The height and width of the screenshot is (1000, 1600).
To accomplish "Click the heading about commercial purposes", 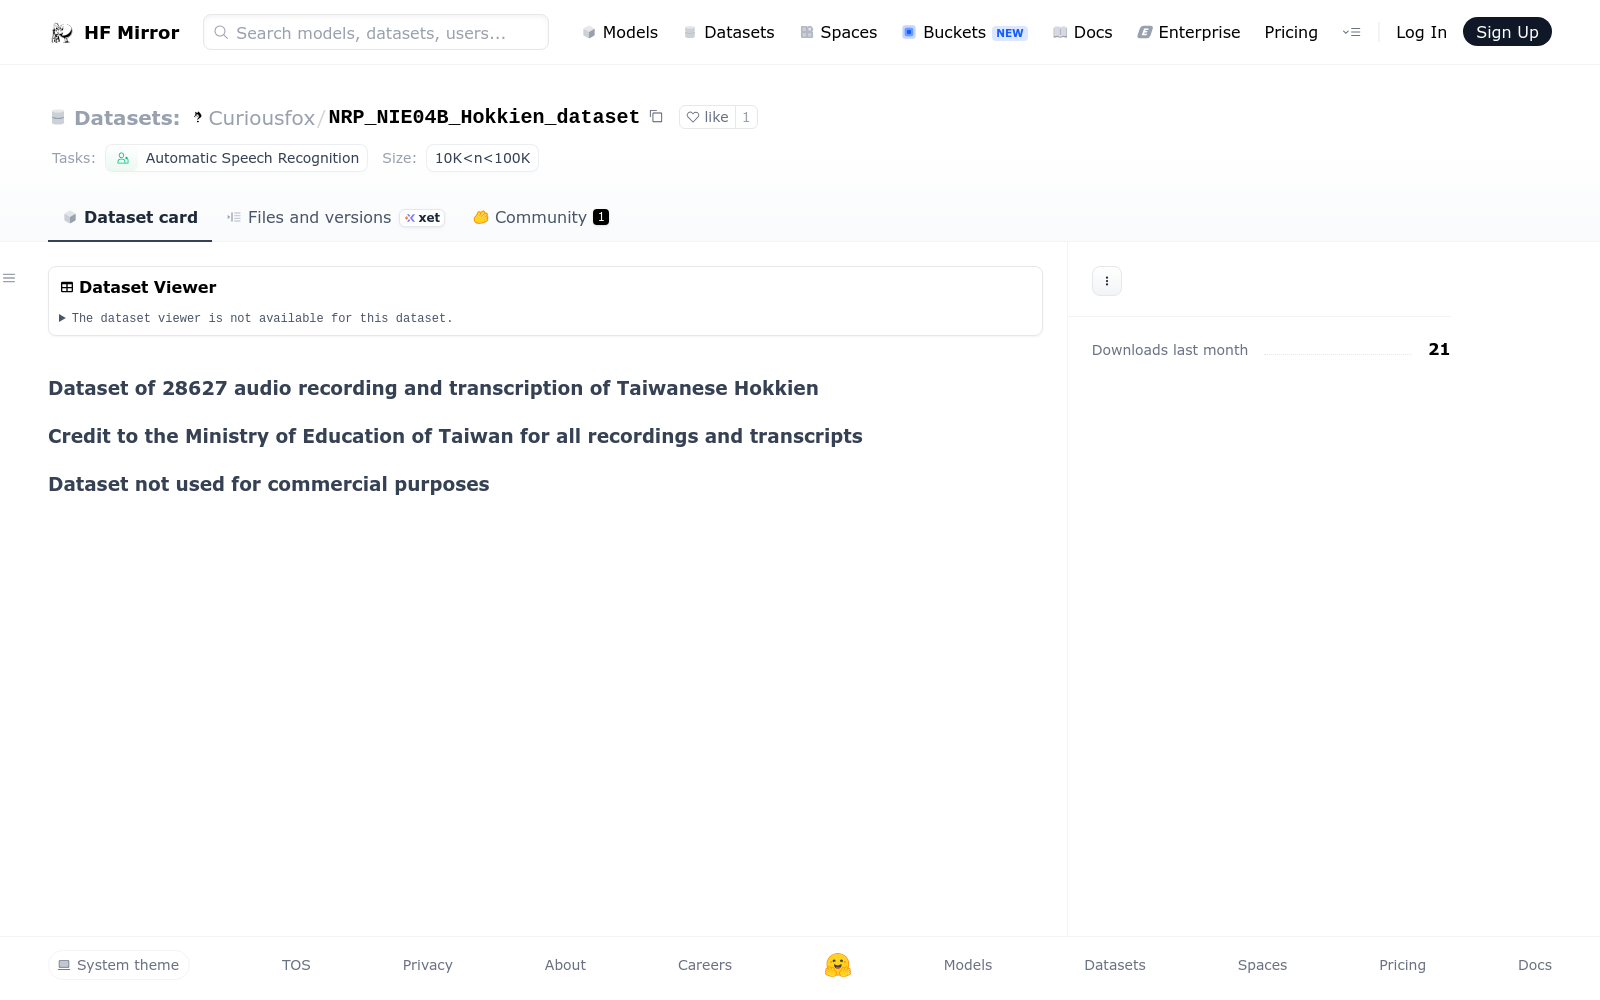I will pos(269,484).
